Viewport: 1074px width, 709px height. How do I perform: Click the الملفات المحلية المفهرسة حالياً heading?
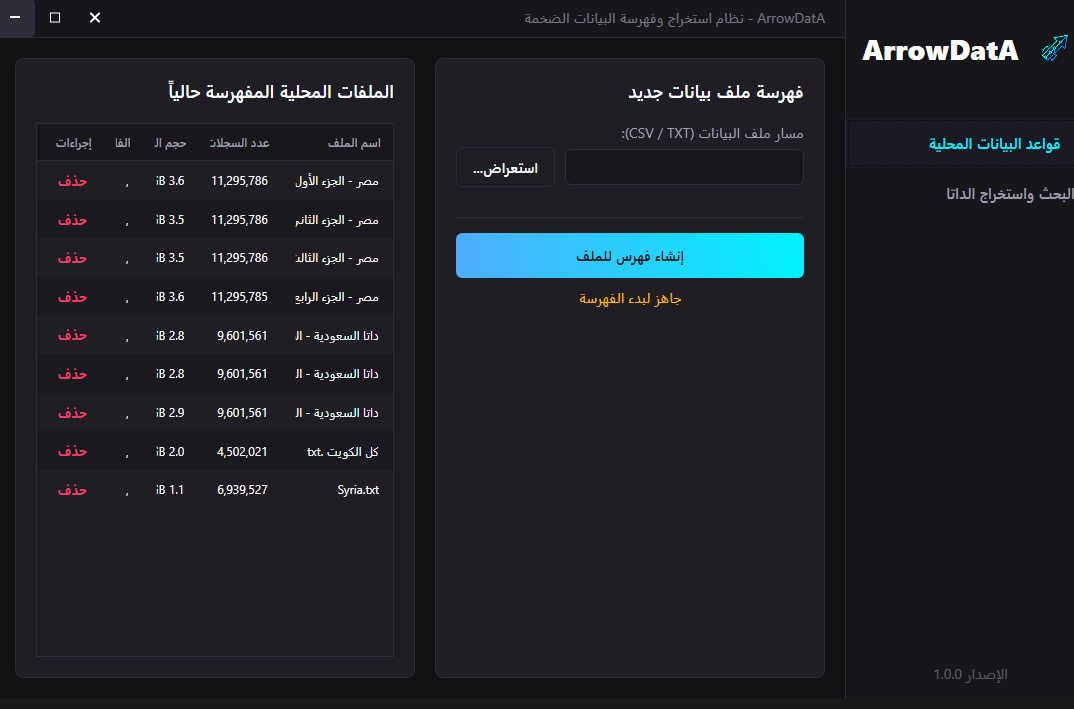point(281,92)
